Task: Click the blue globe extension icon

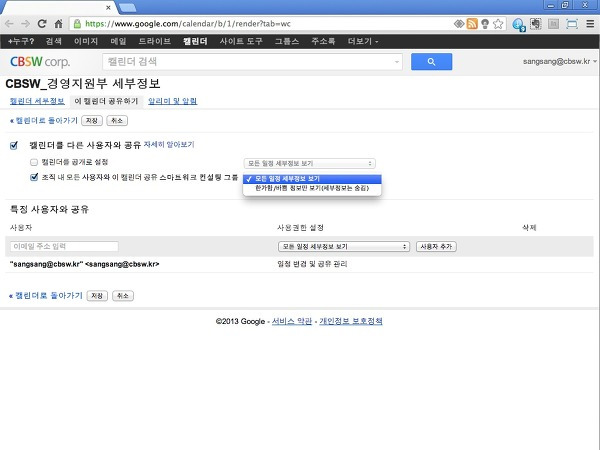Action: coord(518,24)
